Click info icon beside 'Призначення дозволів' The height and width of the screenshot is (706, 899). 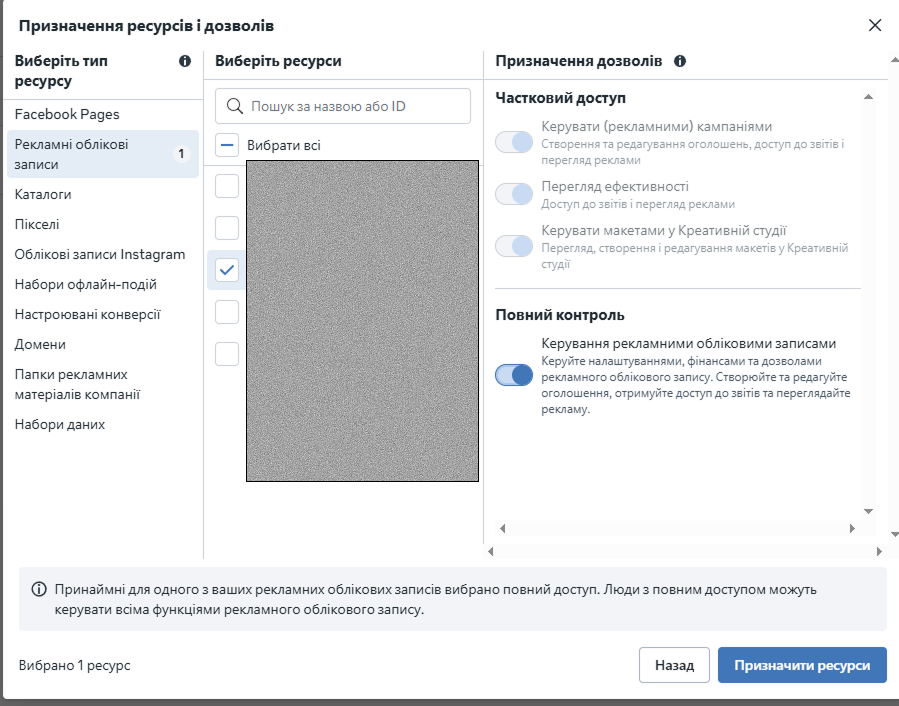680,61
